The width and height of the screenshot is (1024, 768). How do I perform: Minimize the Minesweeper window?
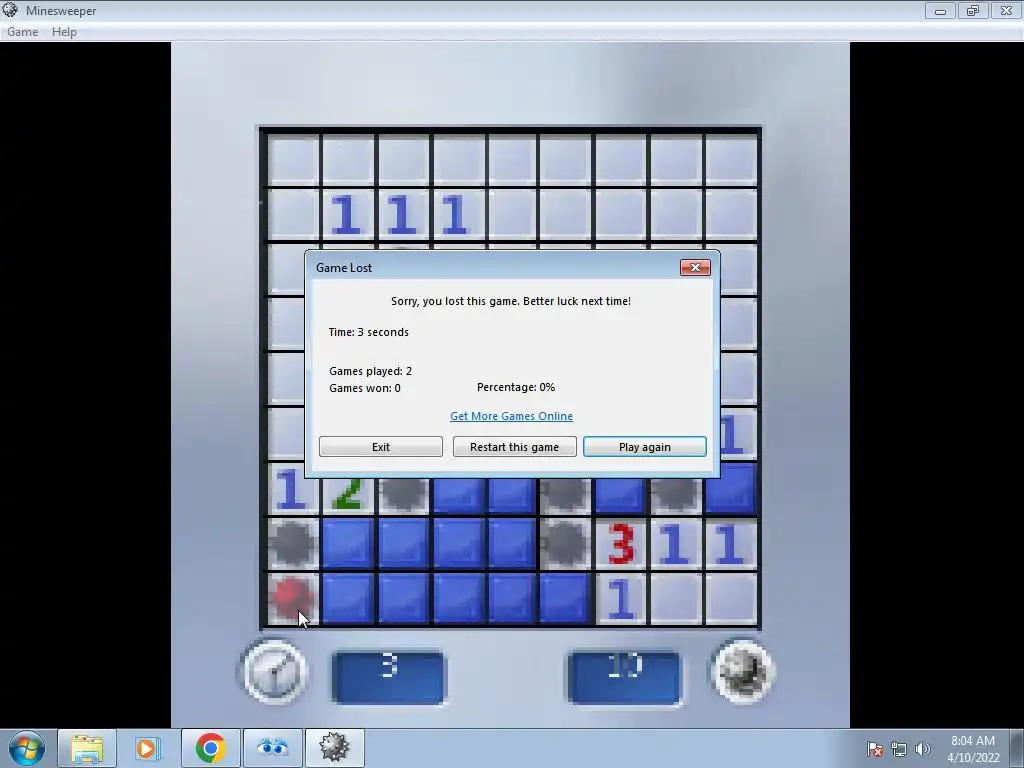[940, 10]
